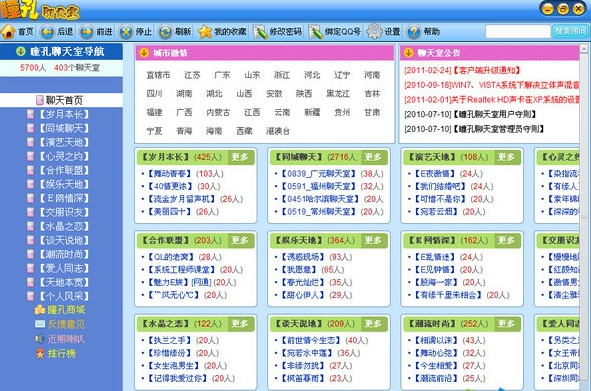Go forward using the 前进 arrow icon
The image size is (591, 391).
pyautogui.click(x=87, y=32)
